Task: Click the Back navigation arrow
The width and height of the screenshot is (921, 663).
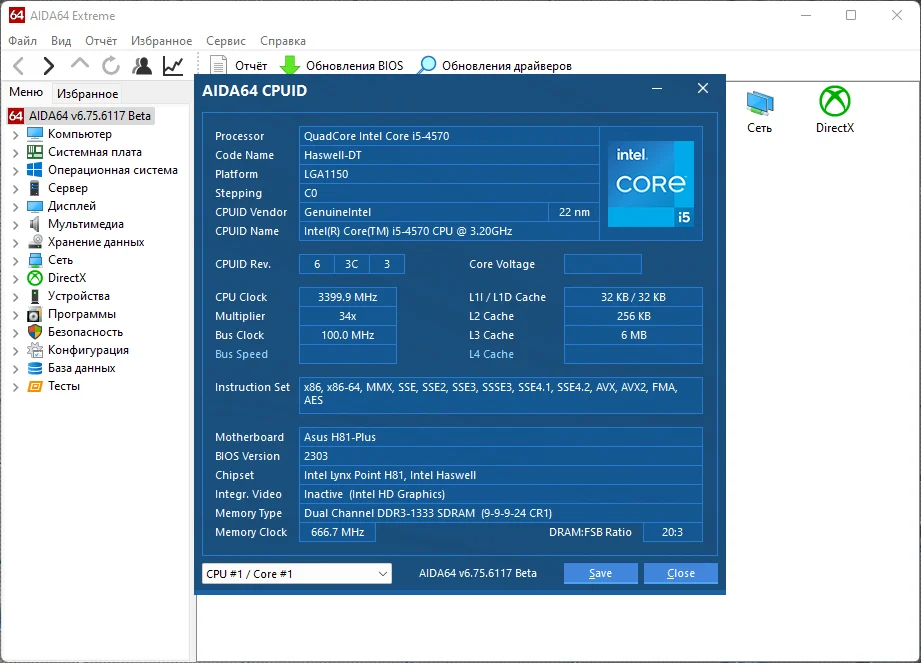Action: tap(19, 66)
